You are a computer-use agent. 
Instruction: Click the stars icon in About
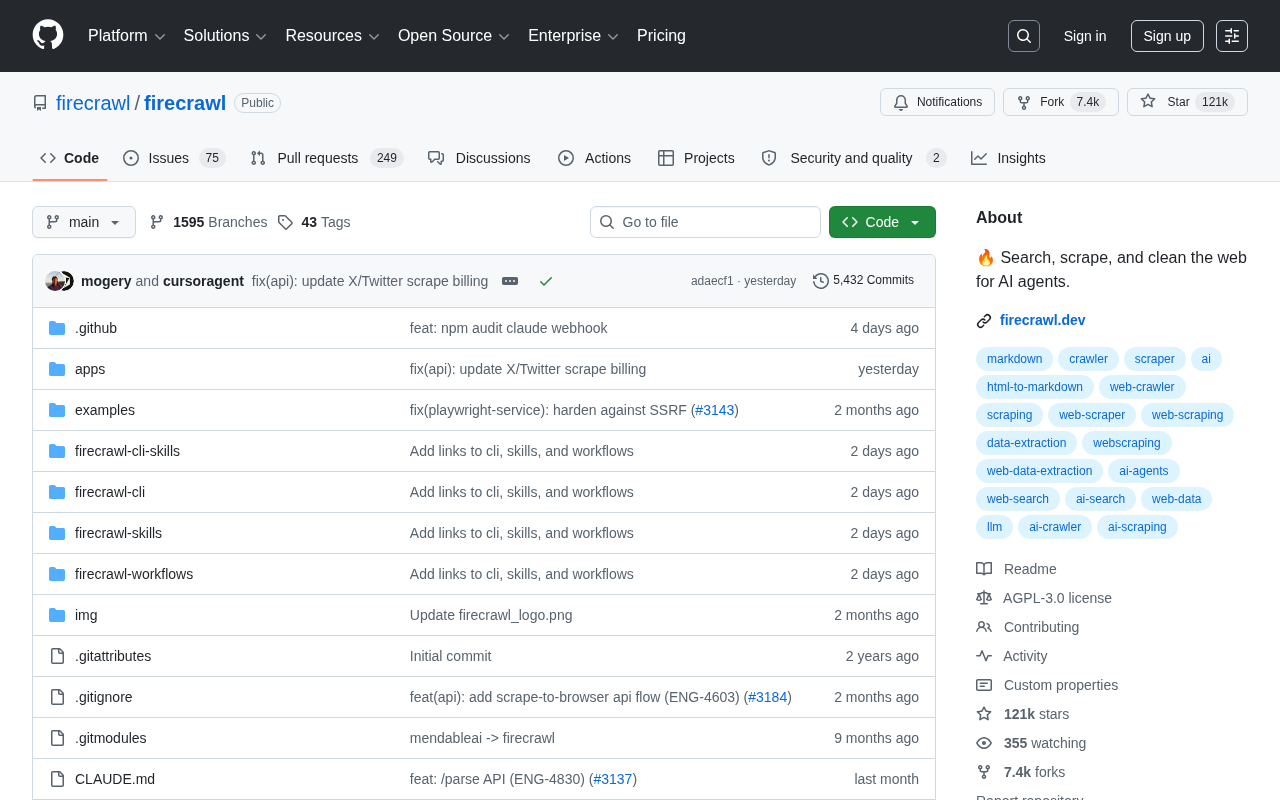pos(984,714)
